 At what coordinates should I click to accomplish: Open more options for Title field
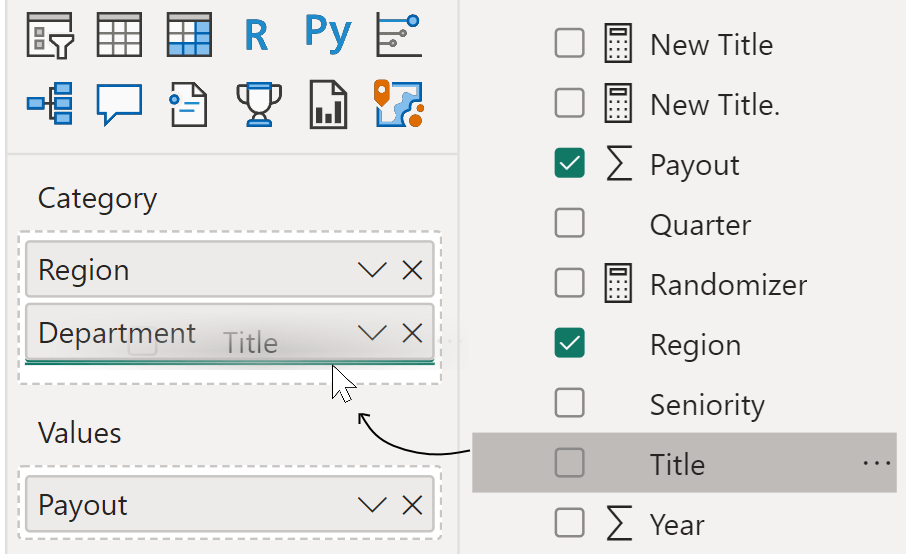click(x=876, y=464)
